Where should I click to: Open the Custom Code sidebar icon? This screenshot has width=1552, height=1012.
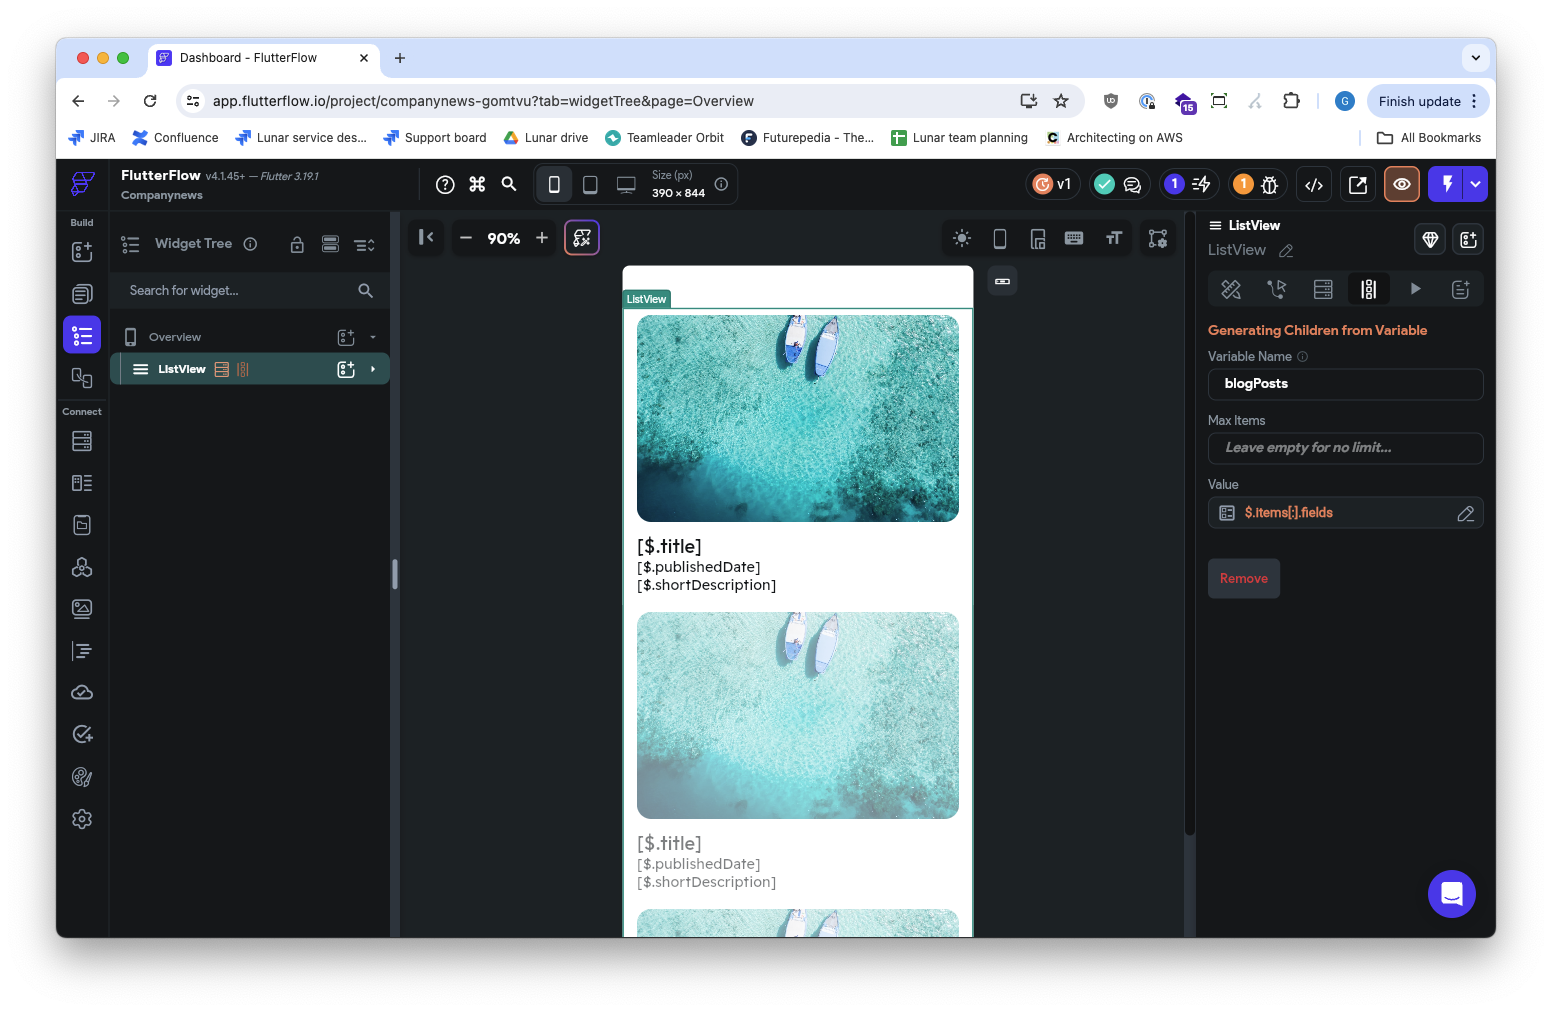coord(82,651)
